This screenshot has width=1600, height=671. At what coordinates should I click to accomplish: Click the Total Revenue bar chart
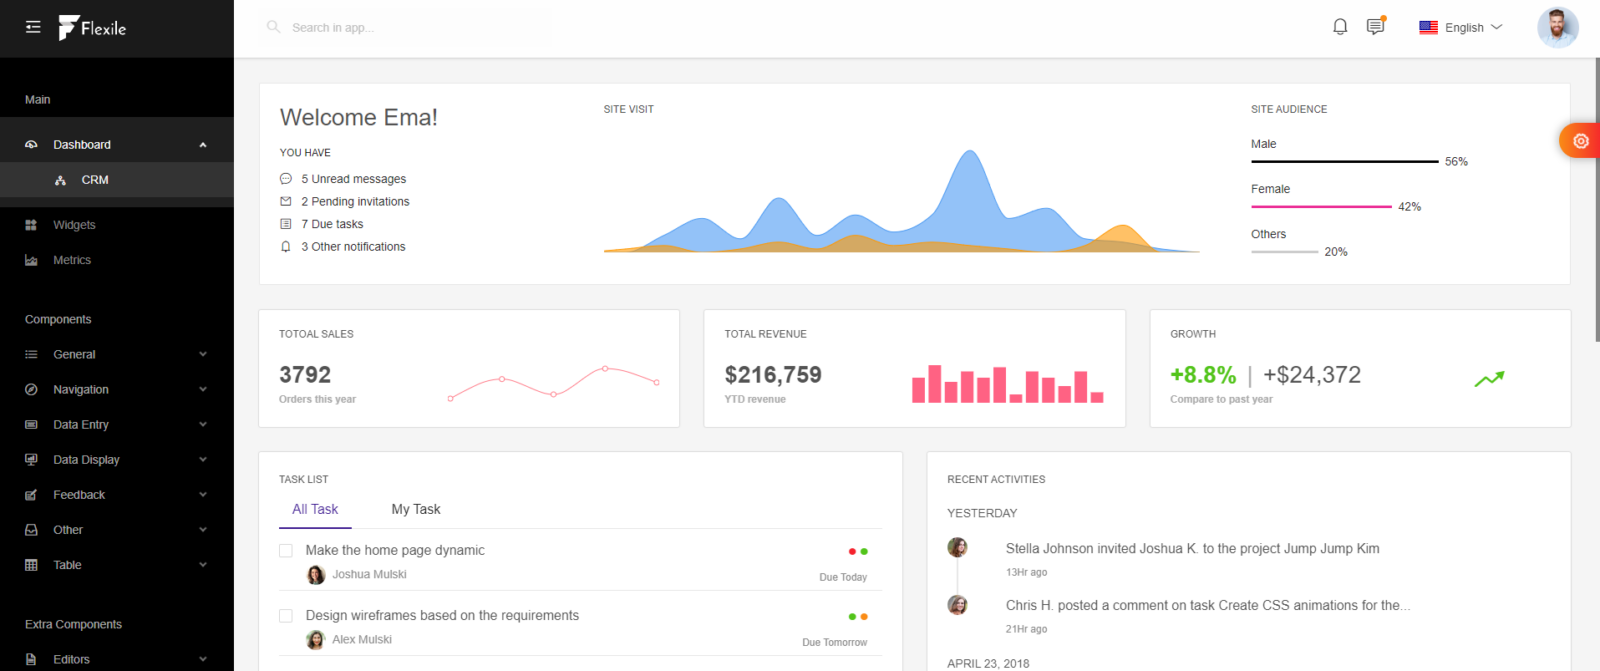tap(1007, 384)
